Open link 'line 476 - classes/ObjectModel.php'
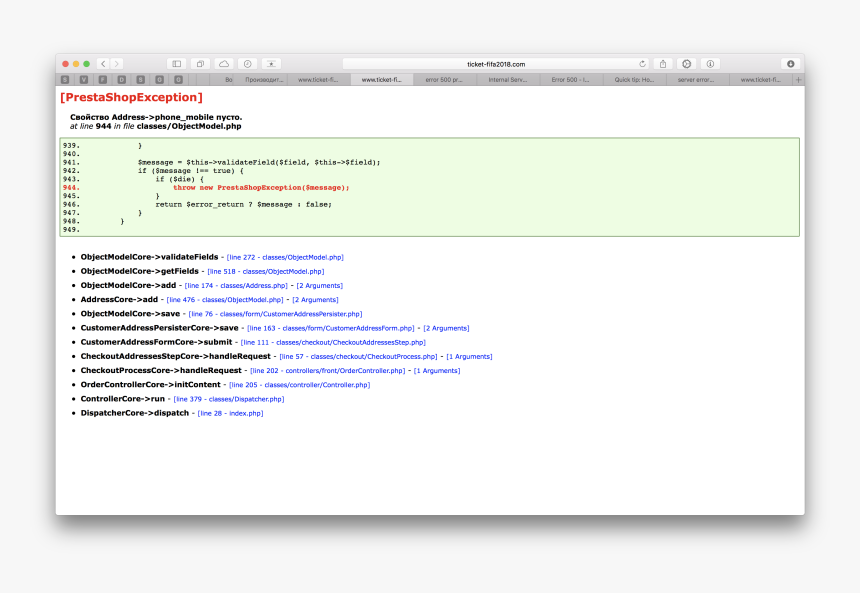This screenshot has width=860, height=593. 225,300
